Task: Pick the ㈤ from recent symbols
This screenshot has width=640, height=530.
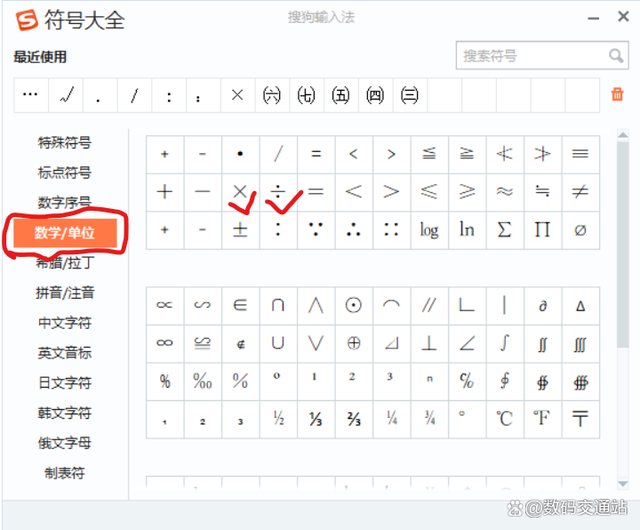Action: [x=341, y=95]
